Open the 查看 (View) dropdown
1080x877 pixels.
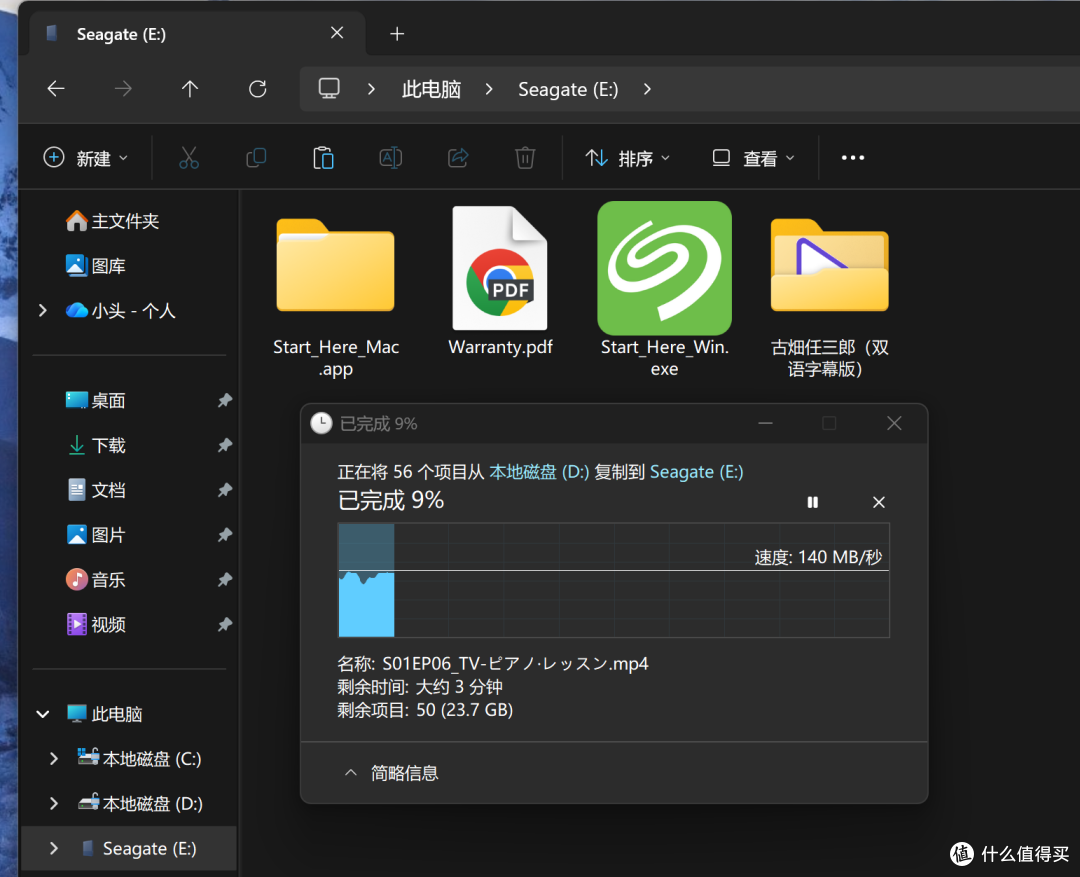click(753, 158)
